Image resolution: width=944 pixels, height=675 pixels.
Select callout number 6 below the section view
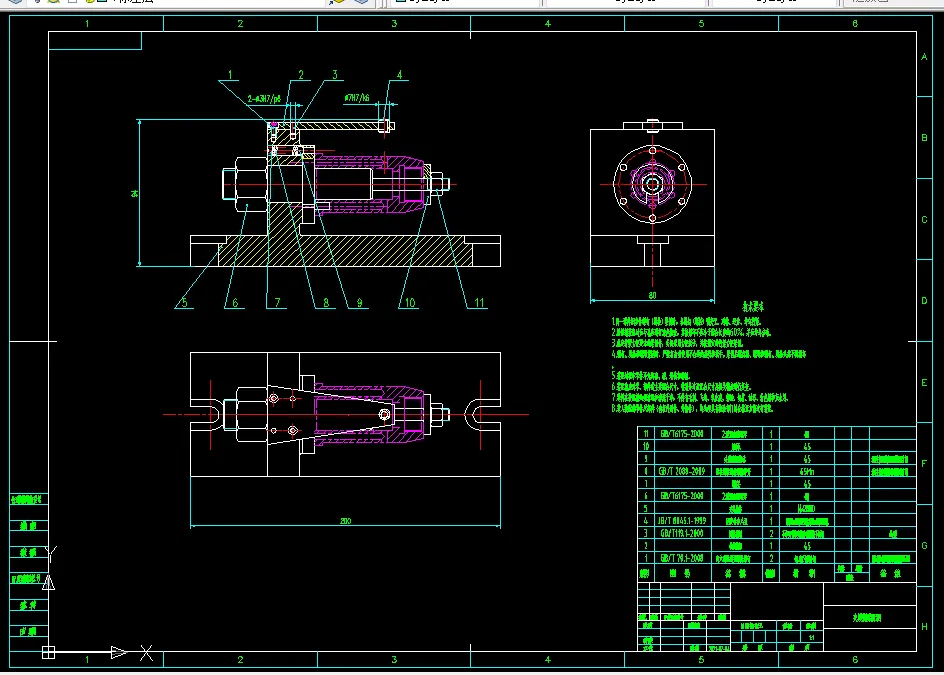point(235,302)
